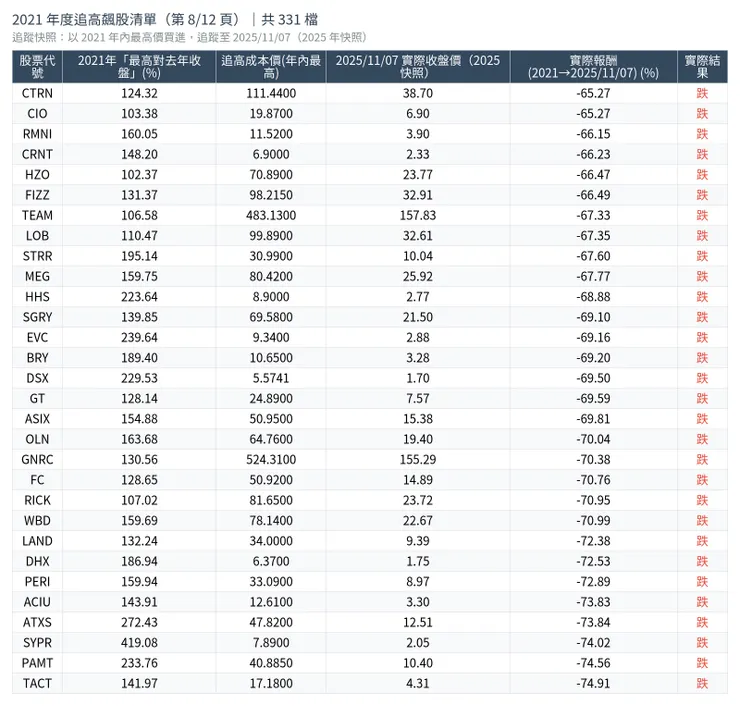Select ticker HZO
740x706 pixels.
click(37, 175)
